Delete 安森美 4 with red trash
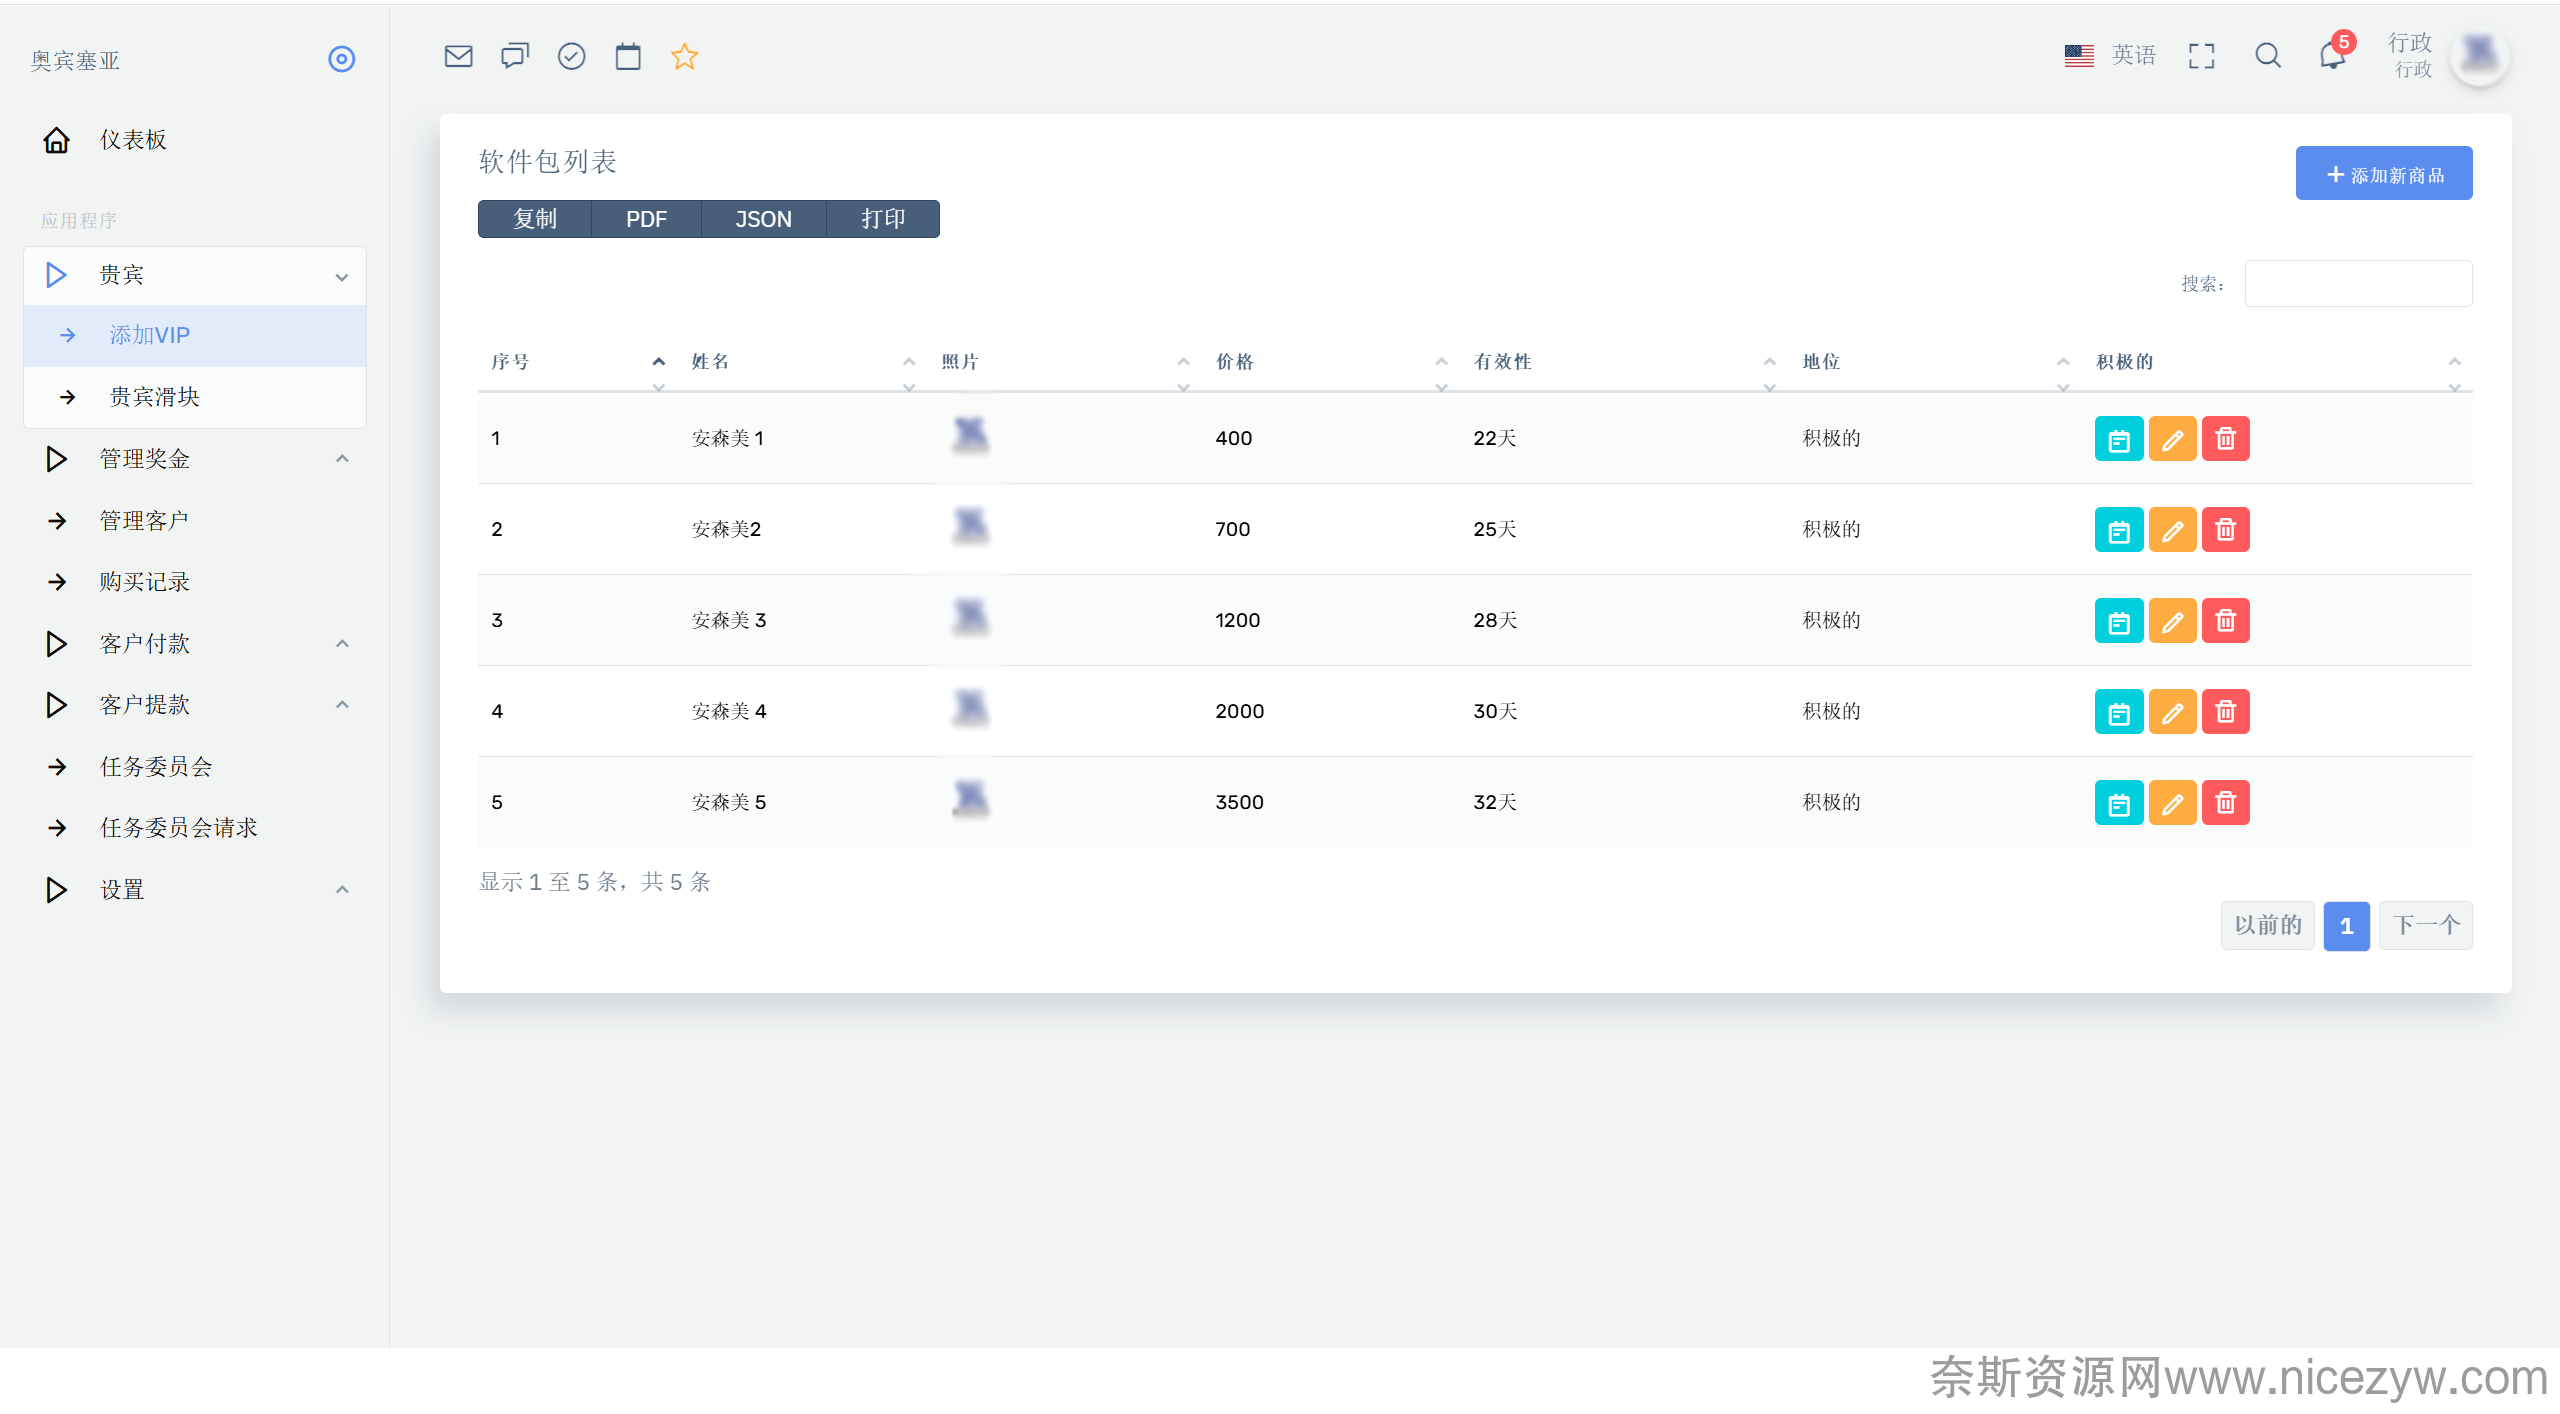2560x1414 pixels. (2226, 712)
